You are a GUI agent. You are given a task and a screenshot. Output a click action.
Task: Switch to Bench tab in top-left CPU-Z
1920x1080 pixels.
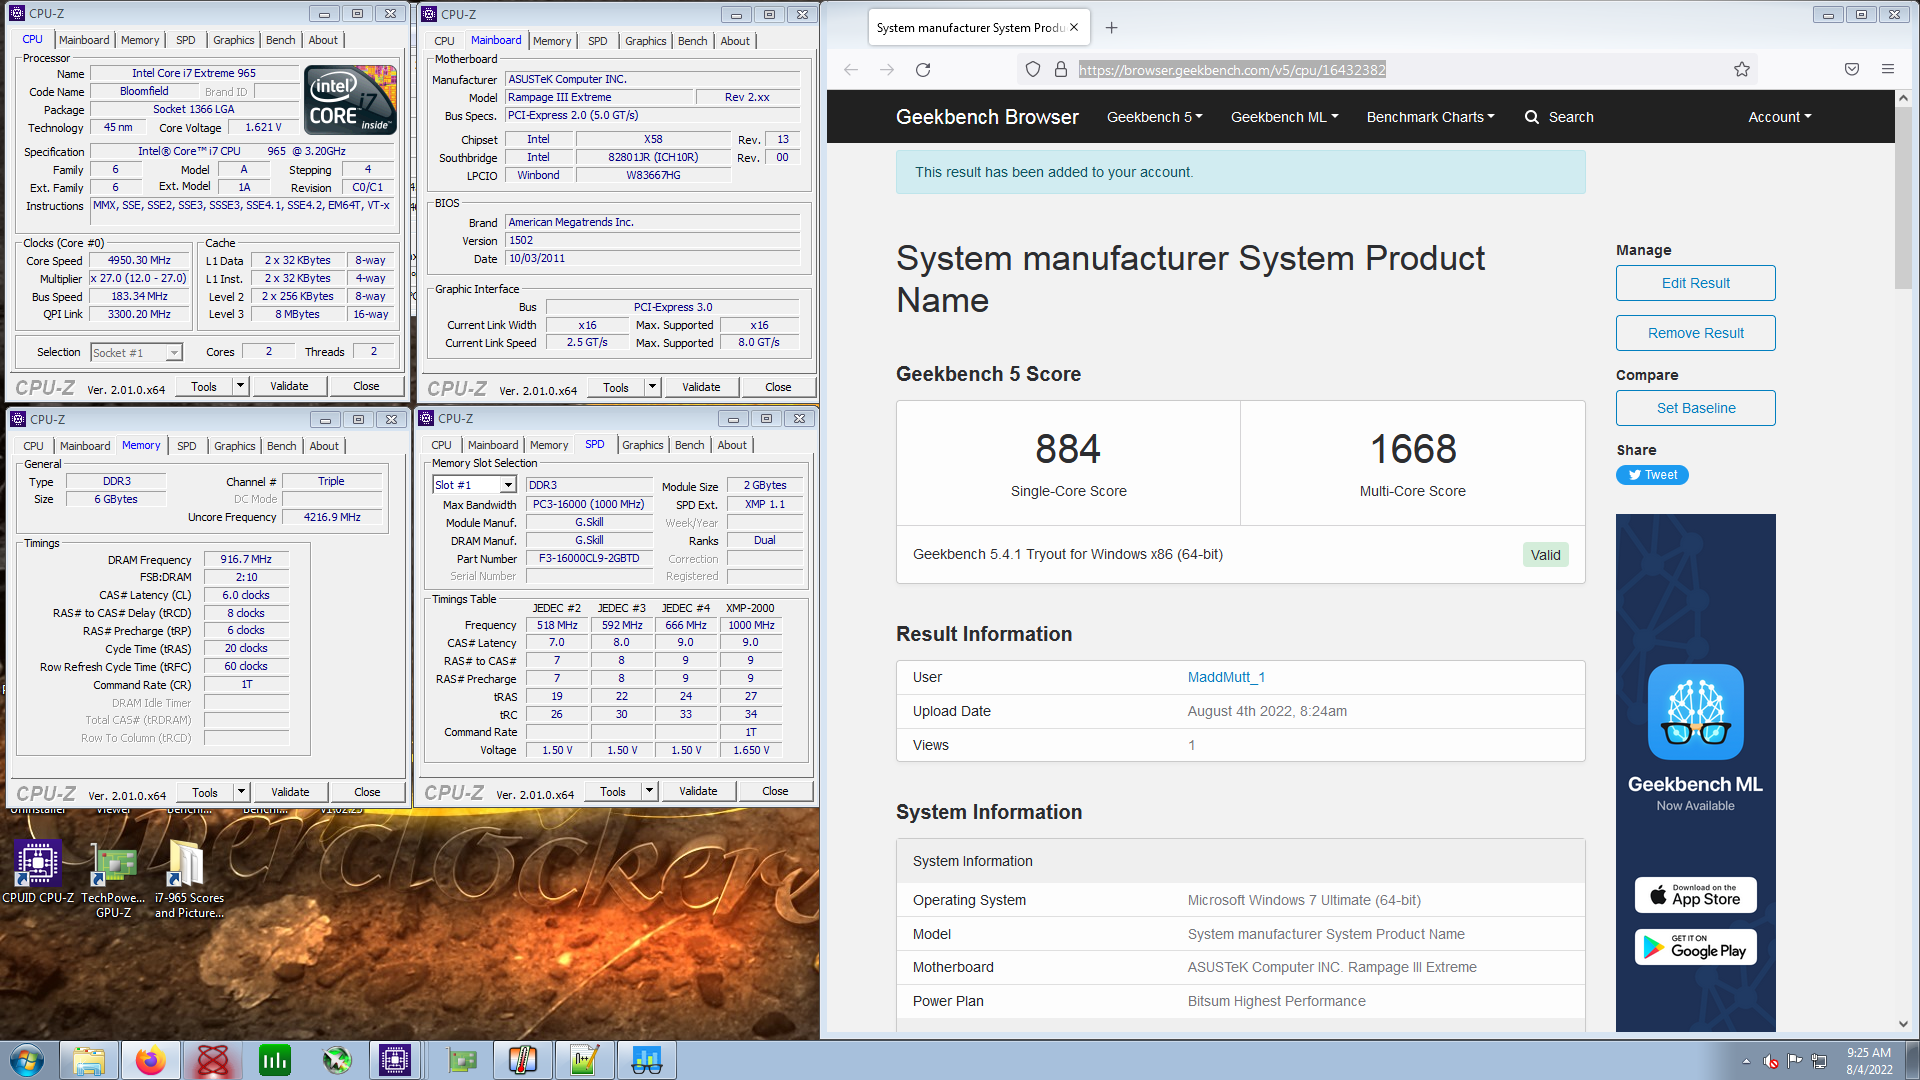280,40
